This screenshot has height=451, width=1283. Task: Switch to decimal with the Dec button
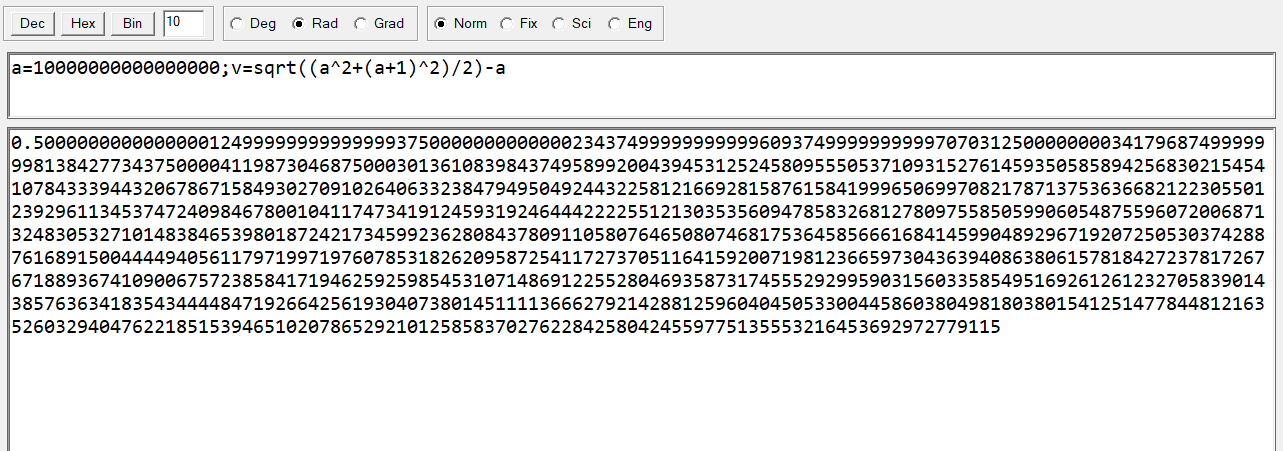[31, 23]
